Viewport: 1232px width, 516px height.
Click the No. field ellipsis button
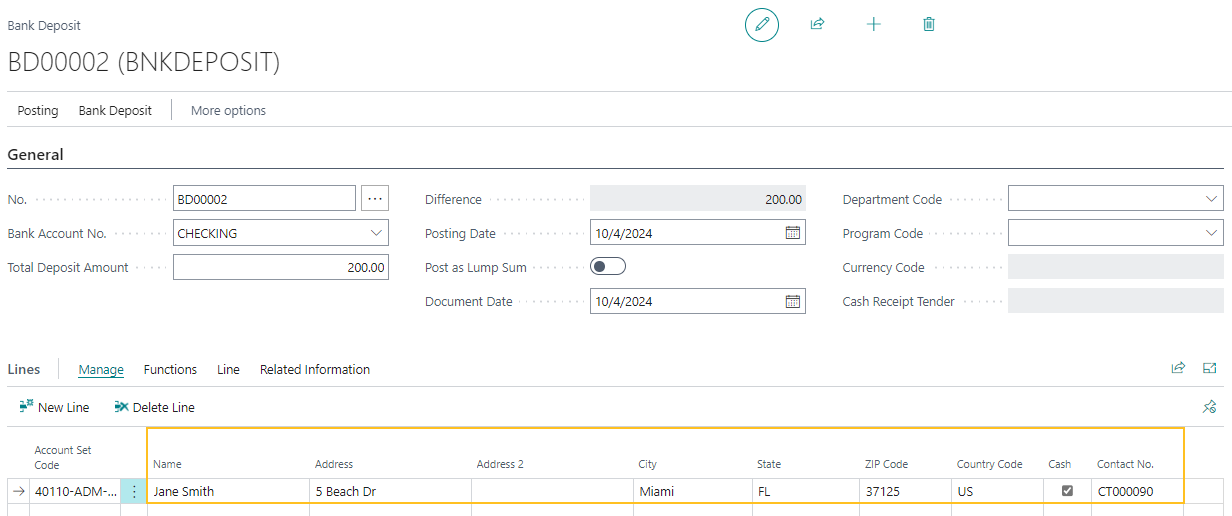[x=375, y=199]
